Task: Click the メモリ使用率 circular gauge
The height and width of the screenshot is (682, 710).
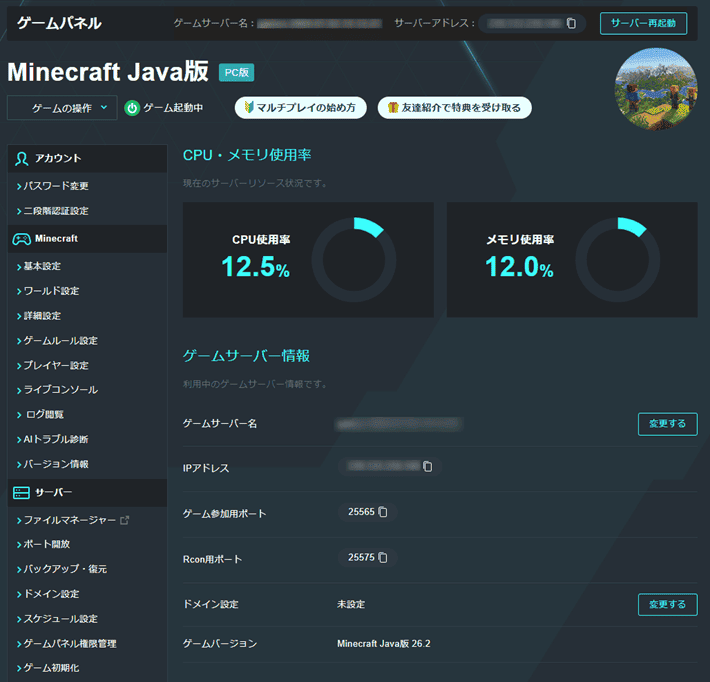Action: 618,260
